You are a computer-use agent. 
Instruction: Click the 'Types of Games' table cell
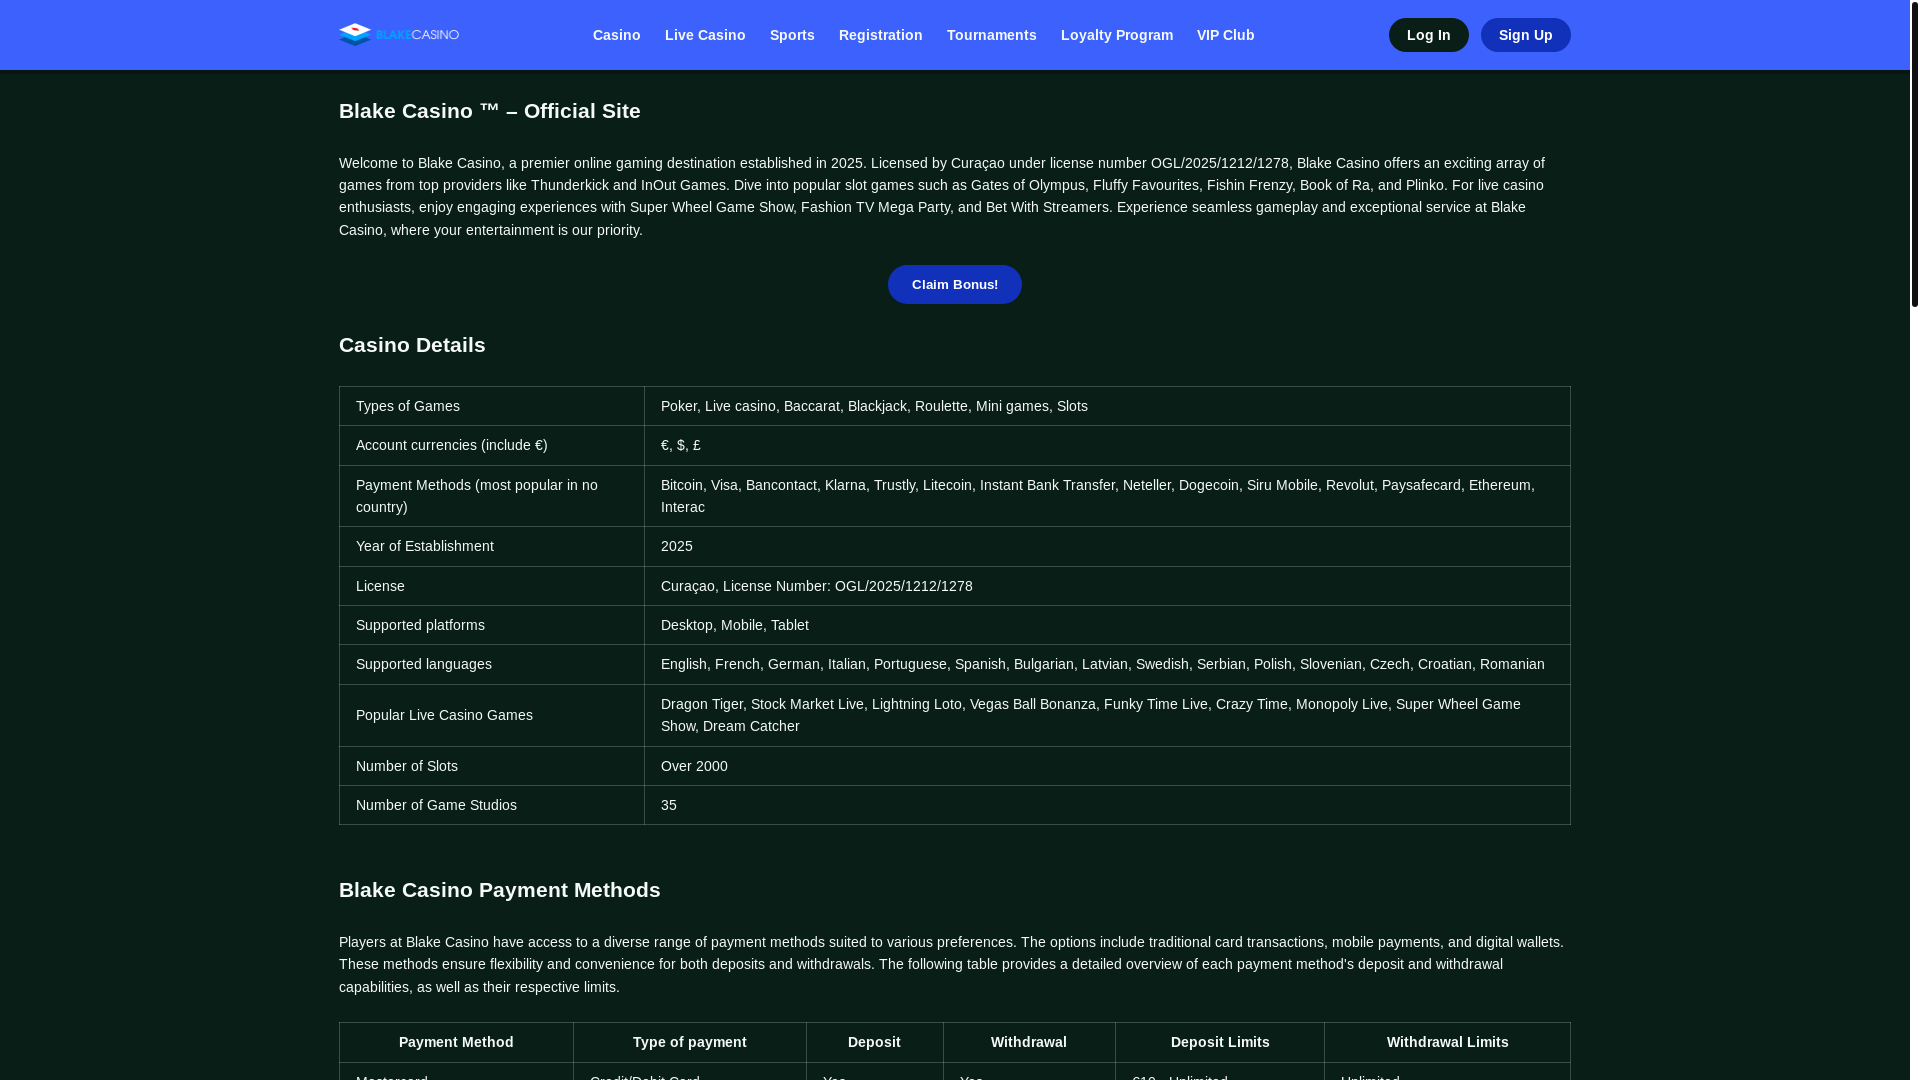[492, 406]
